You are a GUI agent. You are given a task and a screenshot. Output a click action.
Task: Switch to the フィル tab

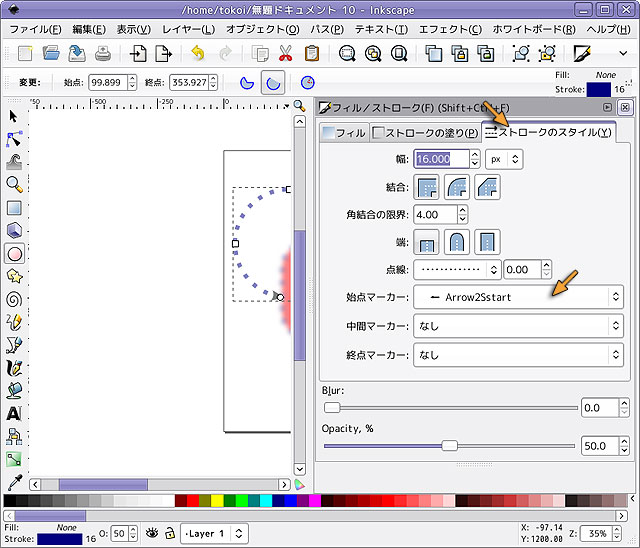343,133
